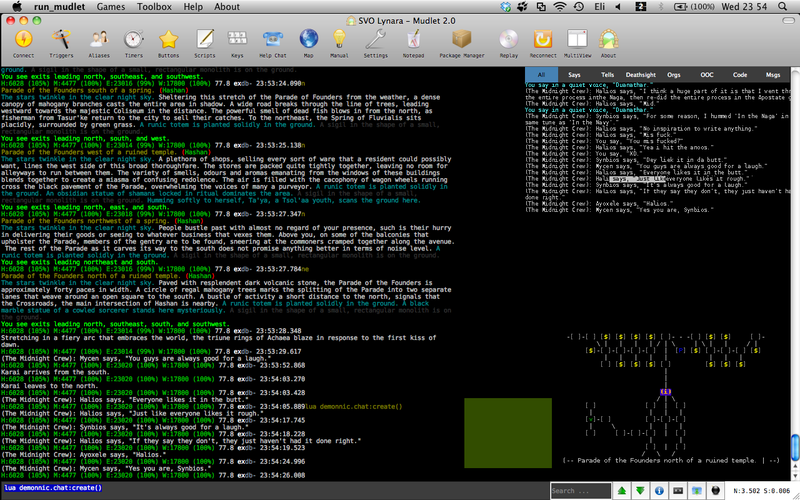Open the Apple menu

coord(16,7)
